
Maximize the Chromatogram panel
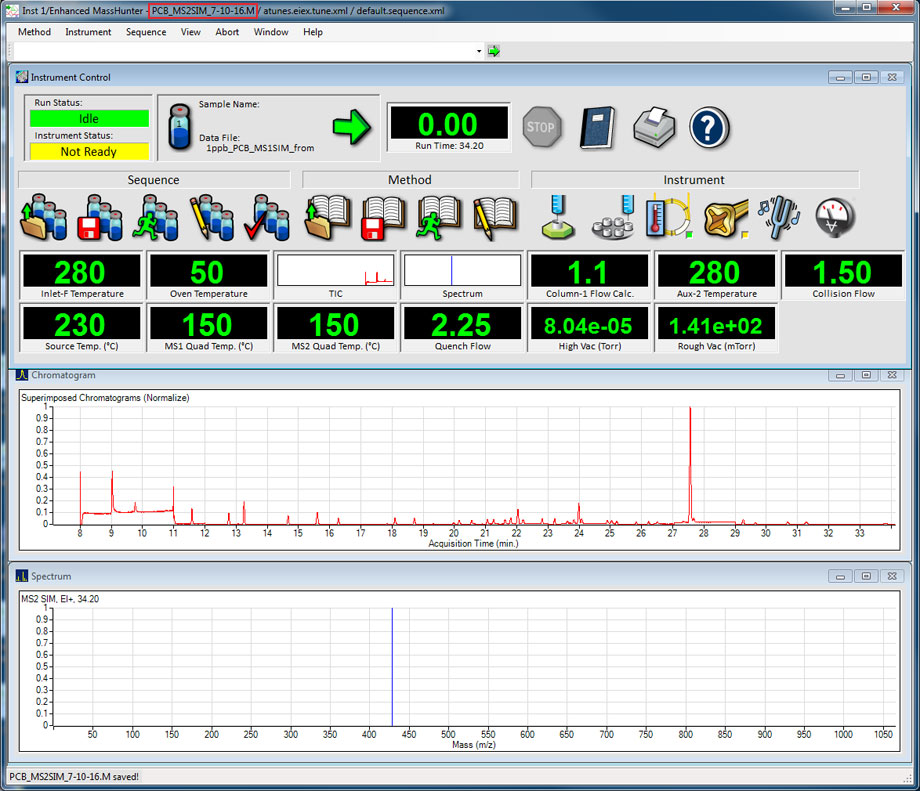coord(866,375)
